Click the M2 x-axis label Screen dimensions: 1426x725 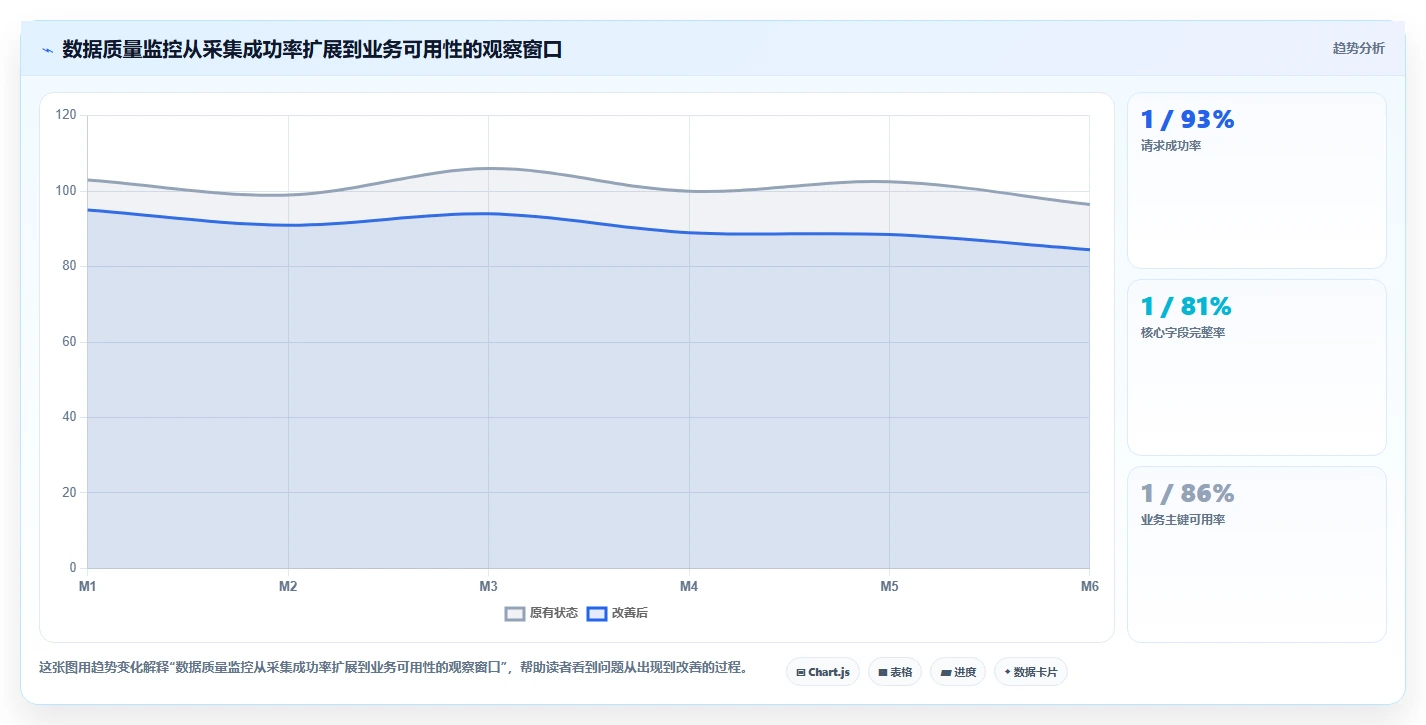click(288, 587)
